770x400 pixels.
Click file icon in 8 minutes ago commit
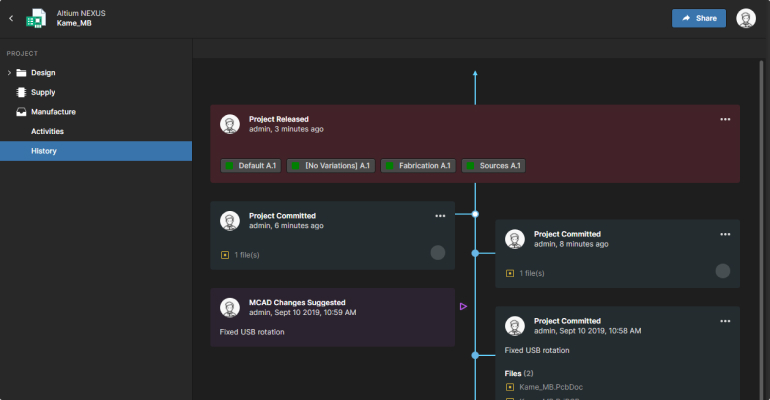[510, 273]
